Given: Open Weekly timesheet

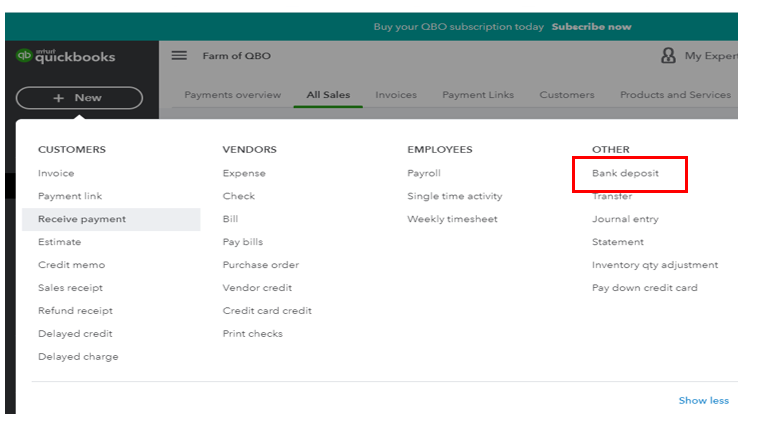Looking at the screenshot, I should coord(452,219).
